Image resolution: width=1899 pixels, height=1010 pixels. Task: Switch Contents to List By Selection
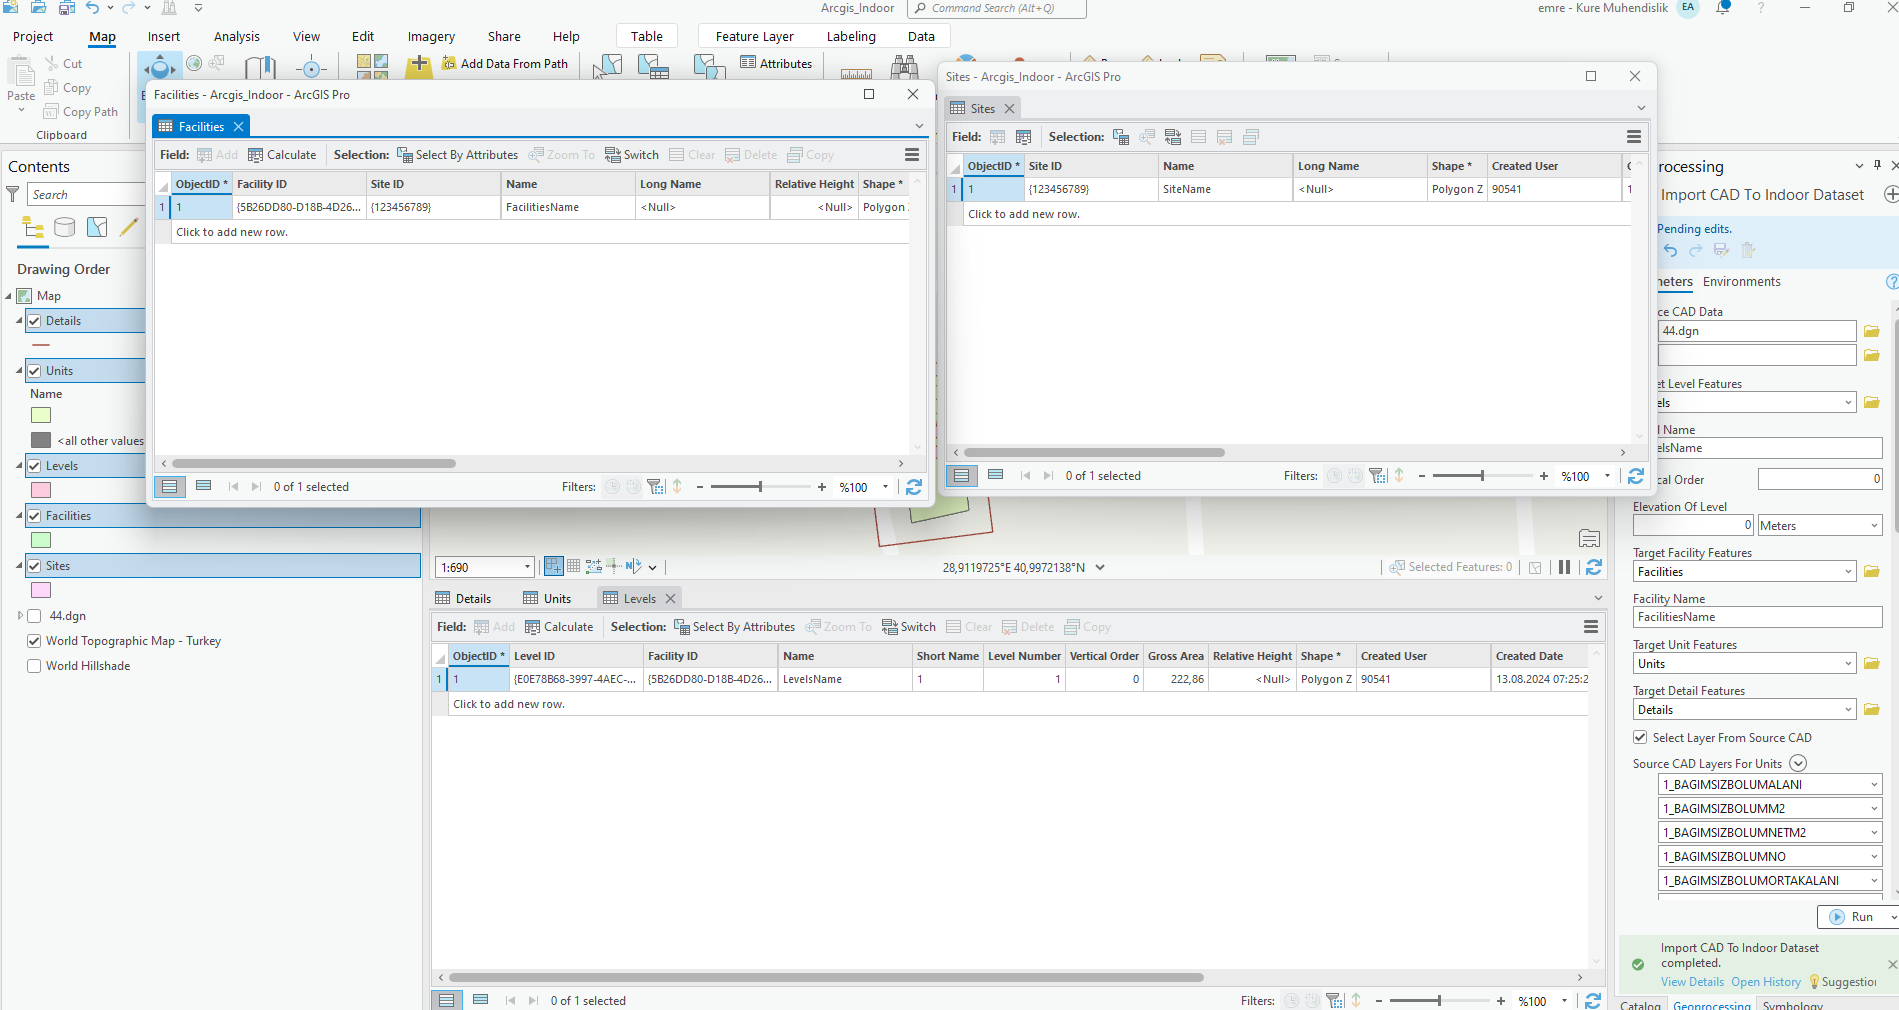97,227
